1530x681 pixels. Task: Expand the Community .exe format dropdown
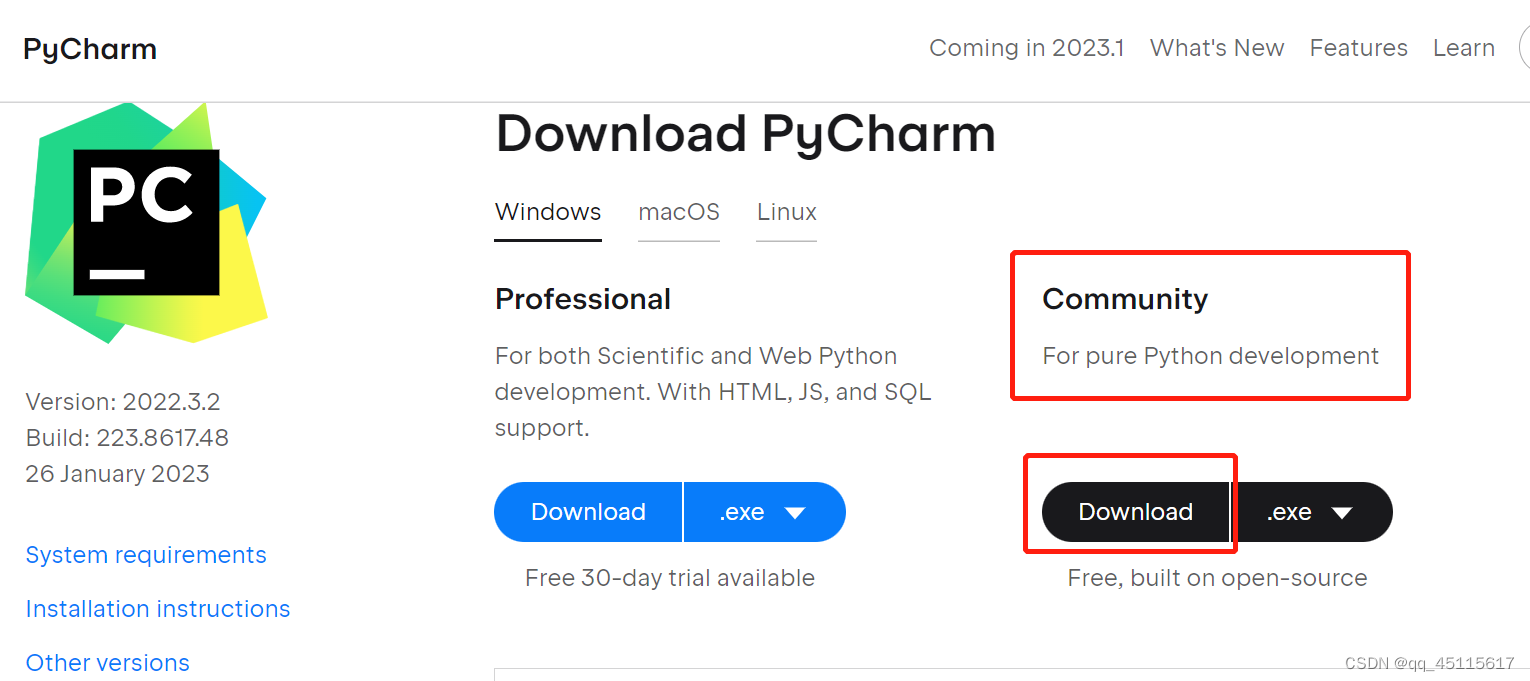(x=1313, y=511)
